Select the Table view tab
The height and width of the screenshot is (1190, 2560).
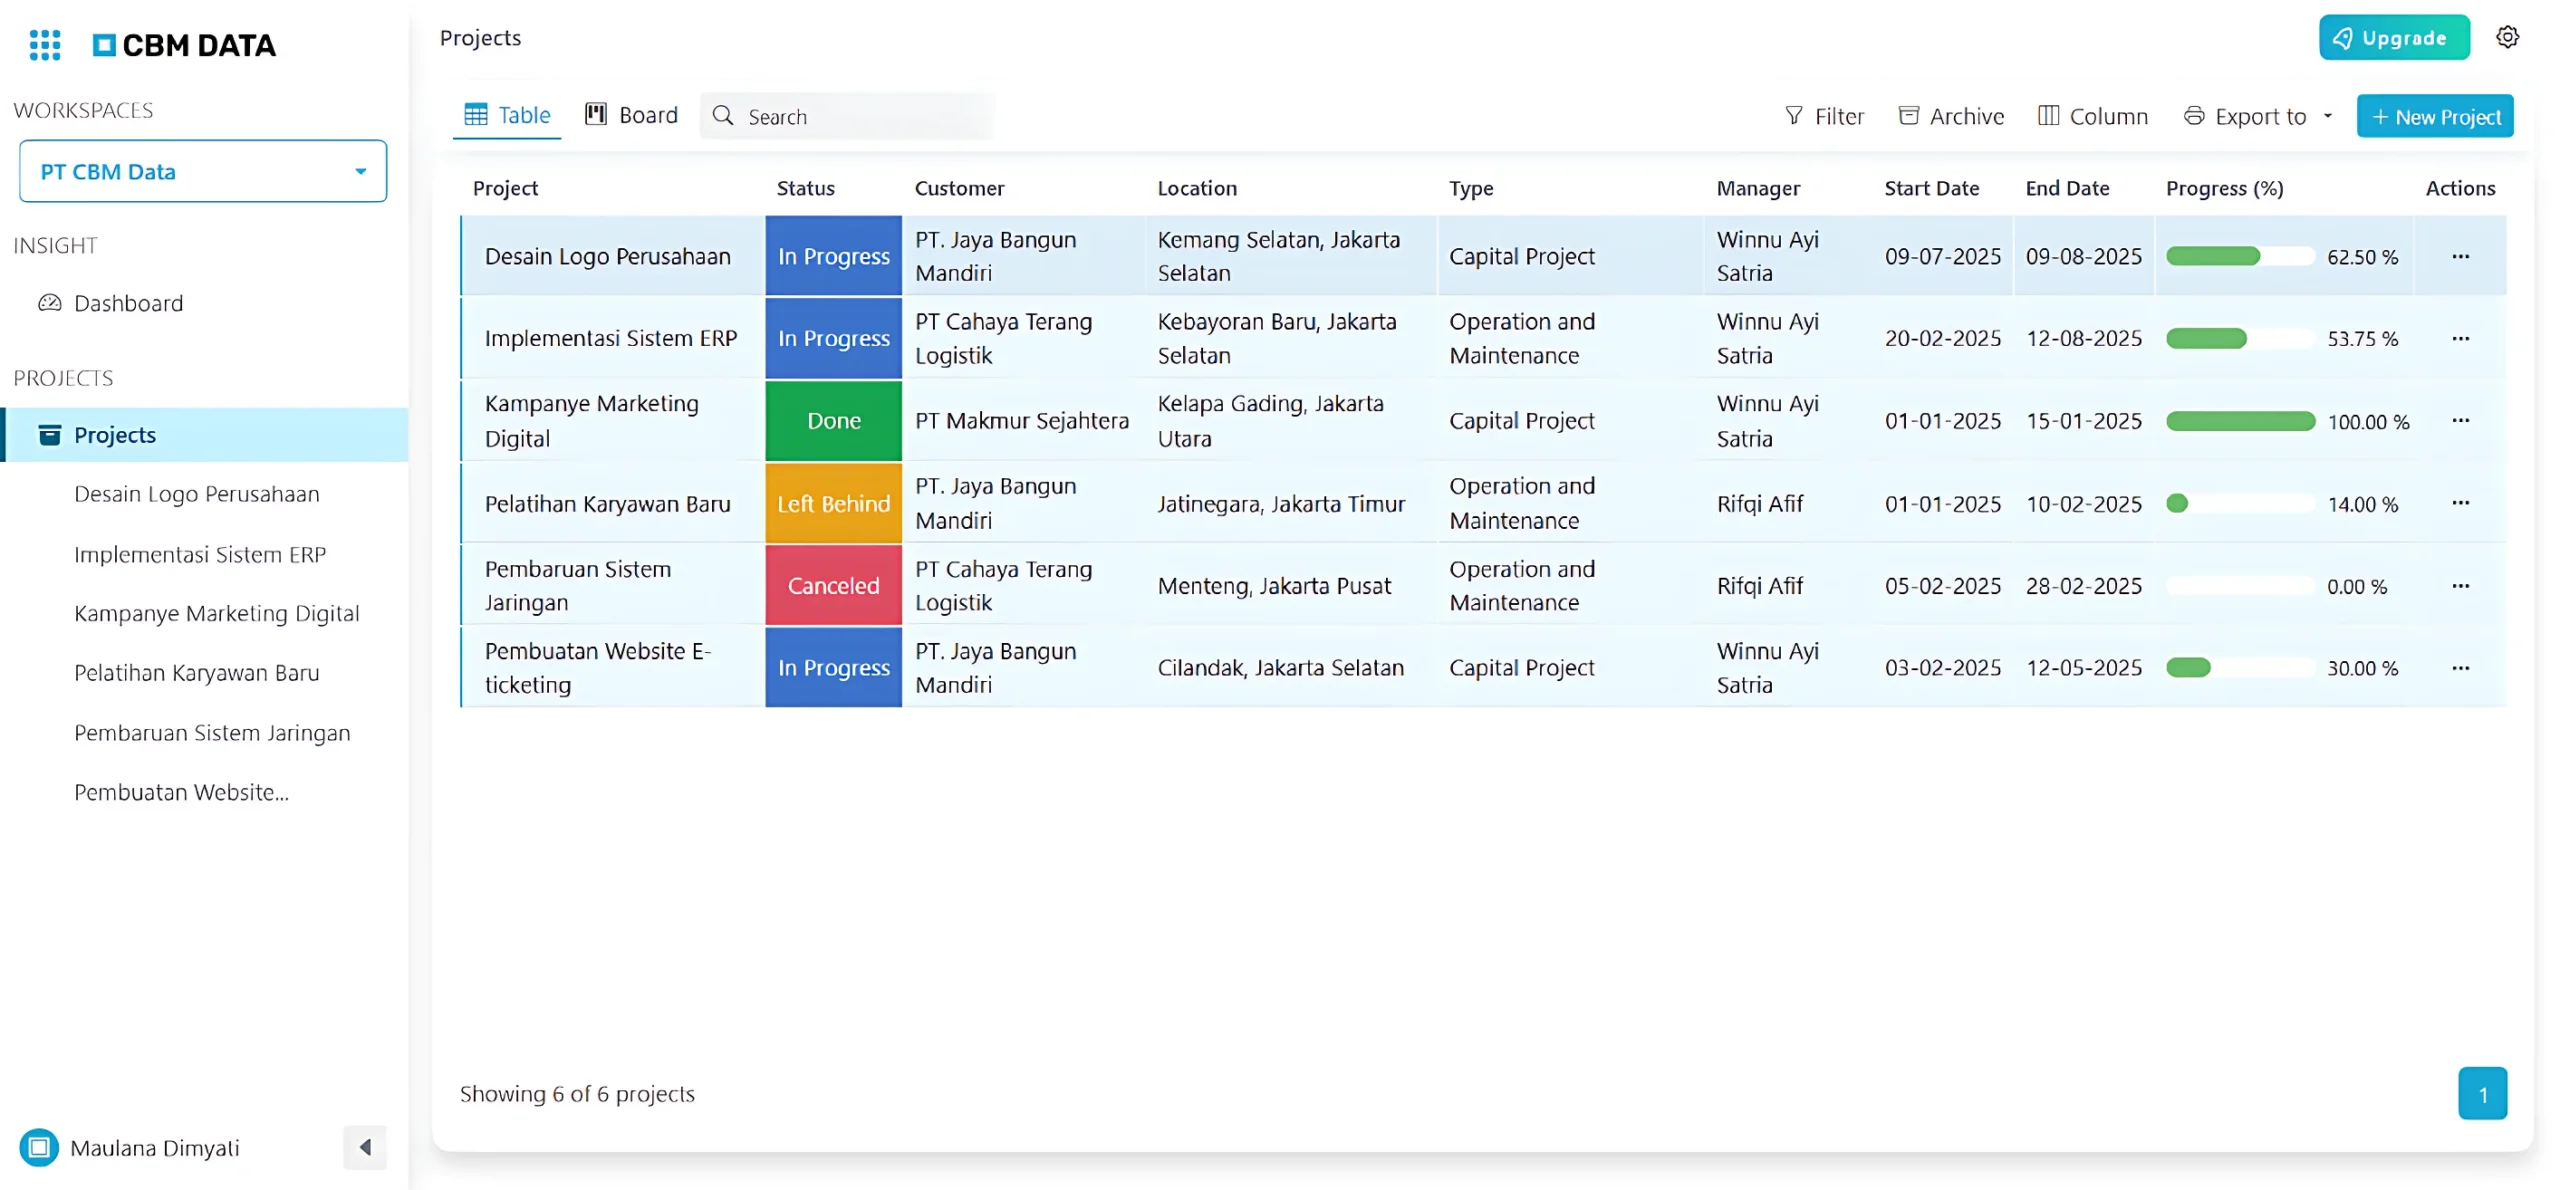[507, 116]
